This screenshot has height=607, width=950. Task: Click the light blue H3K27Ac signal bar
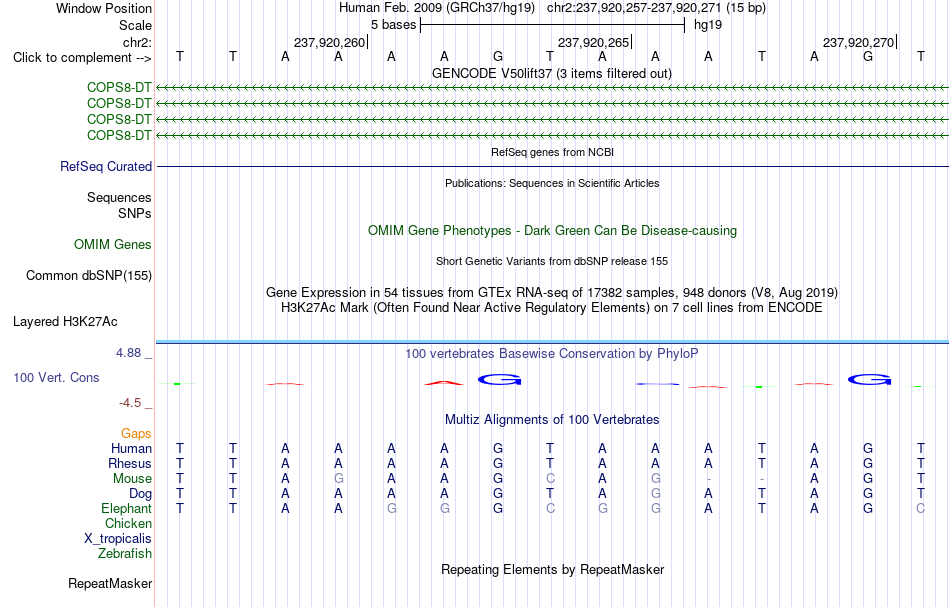click(x=552, y=342)
